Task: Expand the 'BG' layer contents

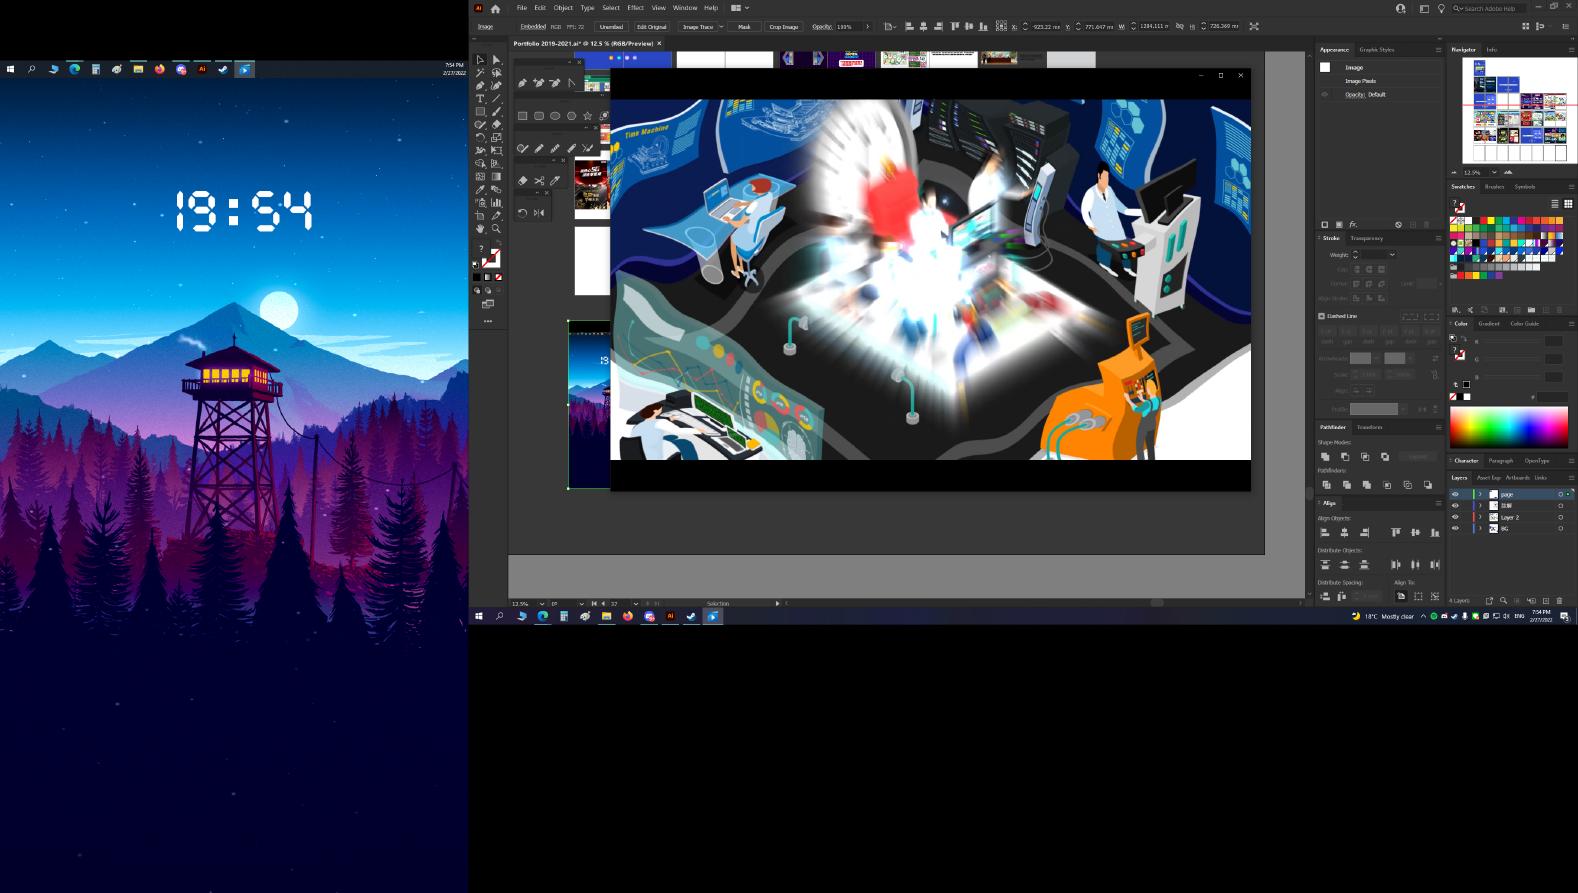Action: point(1480,528)
